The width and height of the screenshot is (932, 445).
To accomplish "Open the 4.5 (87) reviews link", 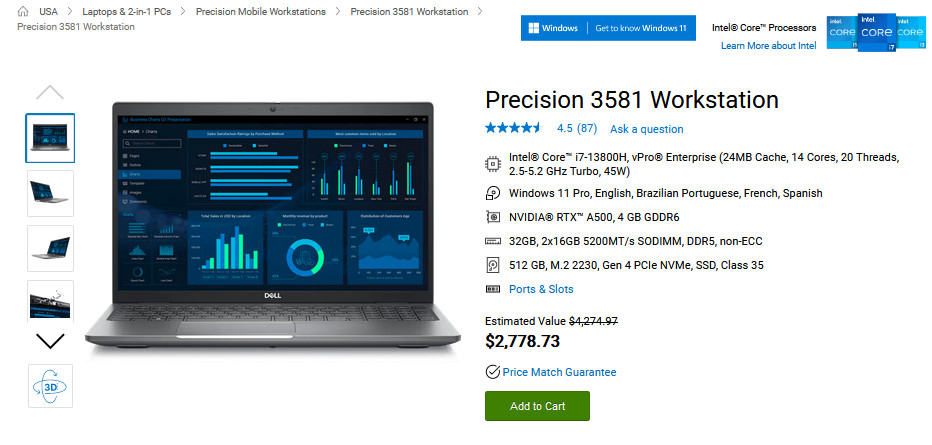I will tap(577, 128).
